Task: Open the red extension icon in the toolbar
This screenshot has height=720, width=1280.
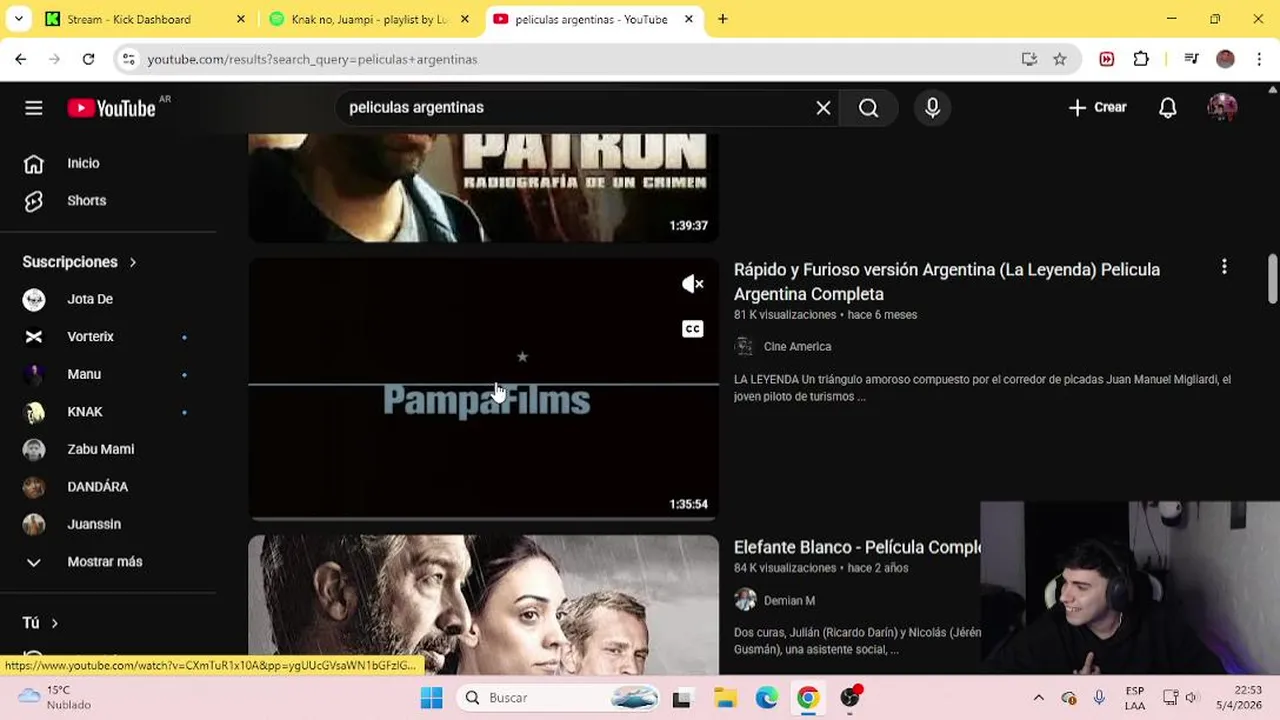Action: coord(1107,59)
